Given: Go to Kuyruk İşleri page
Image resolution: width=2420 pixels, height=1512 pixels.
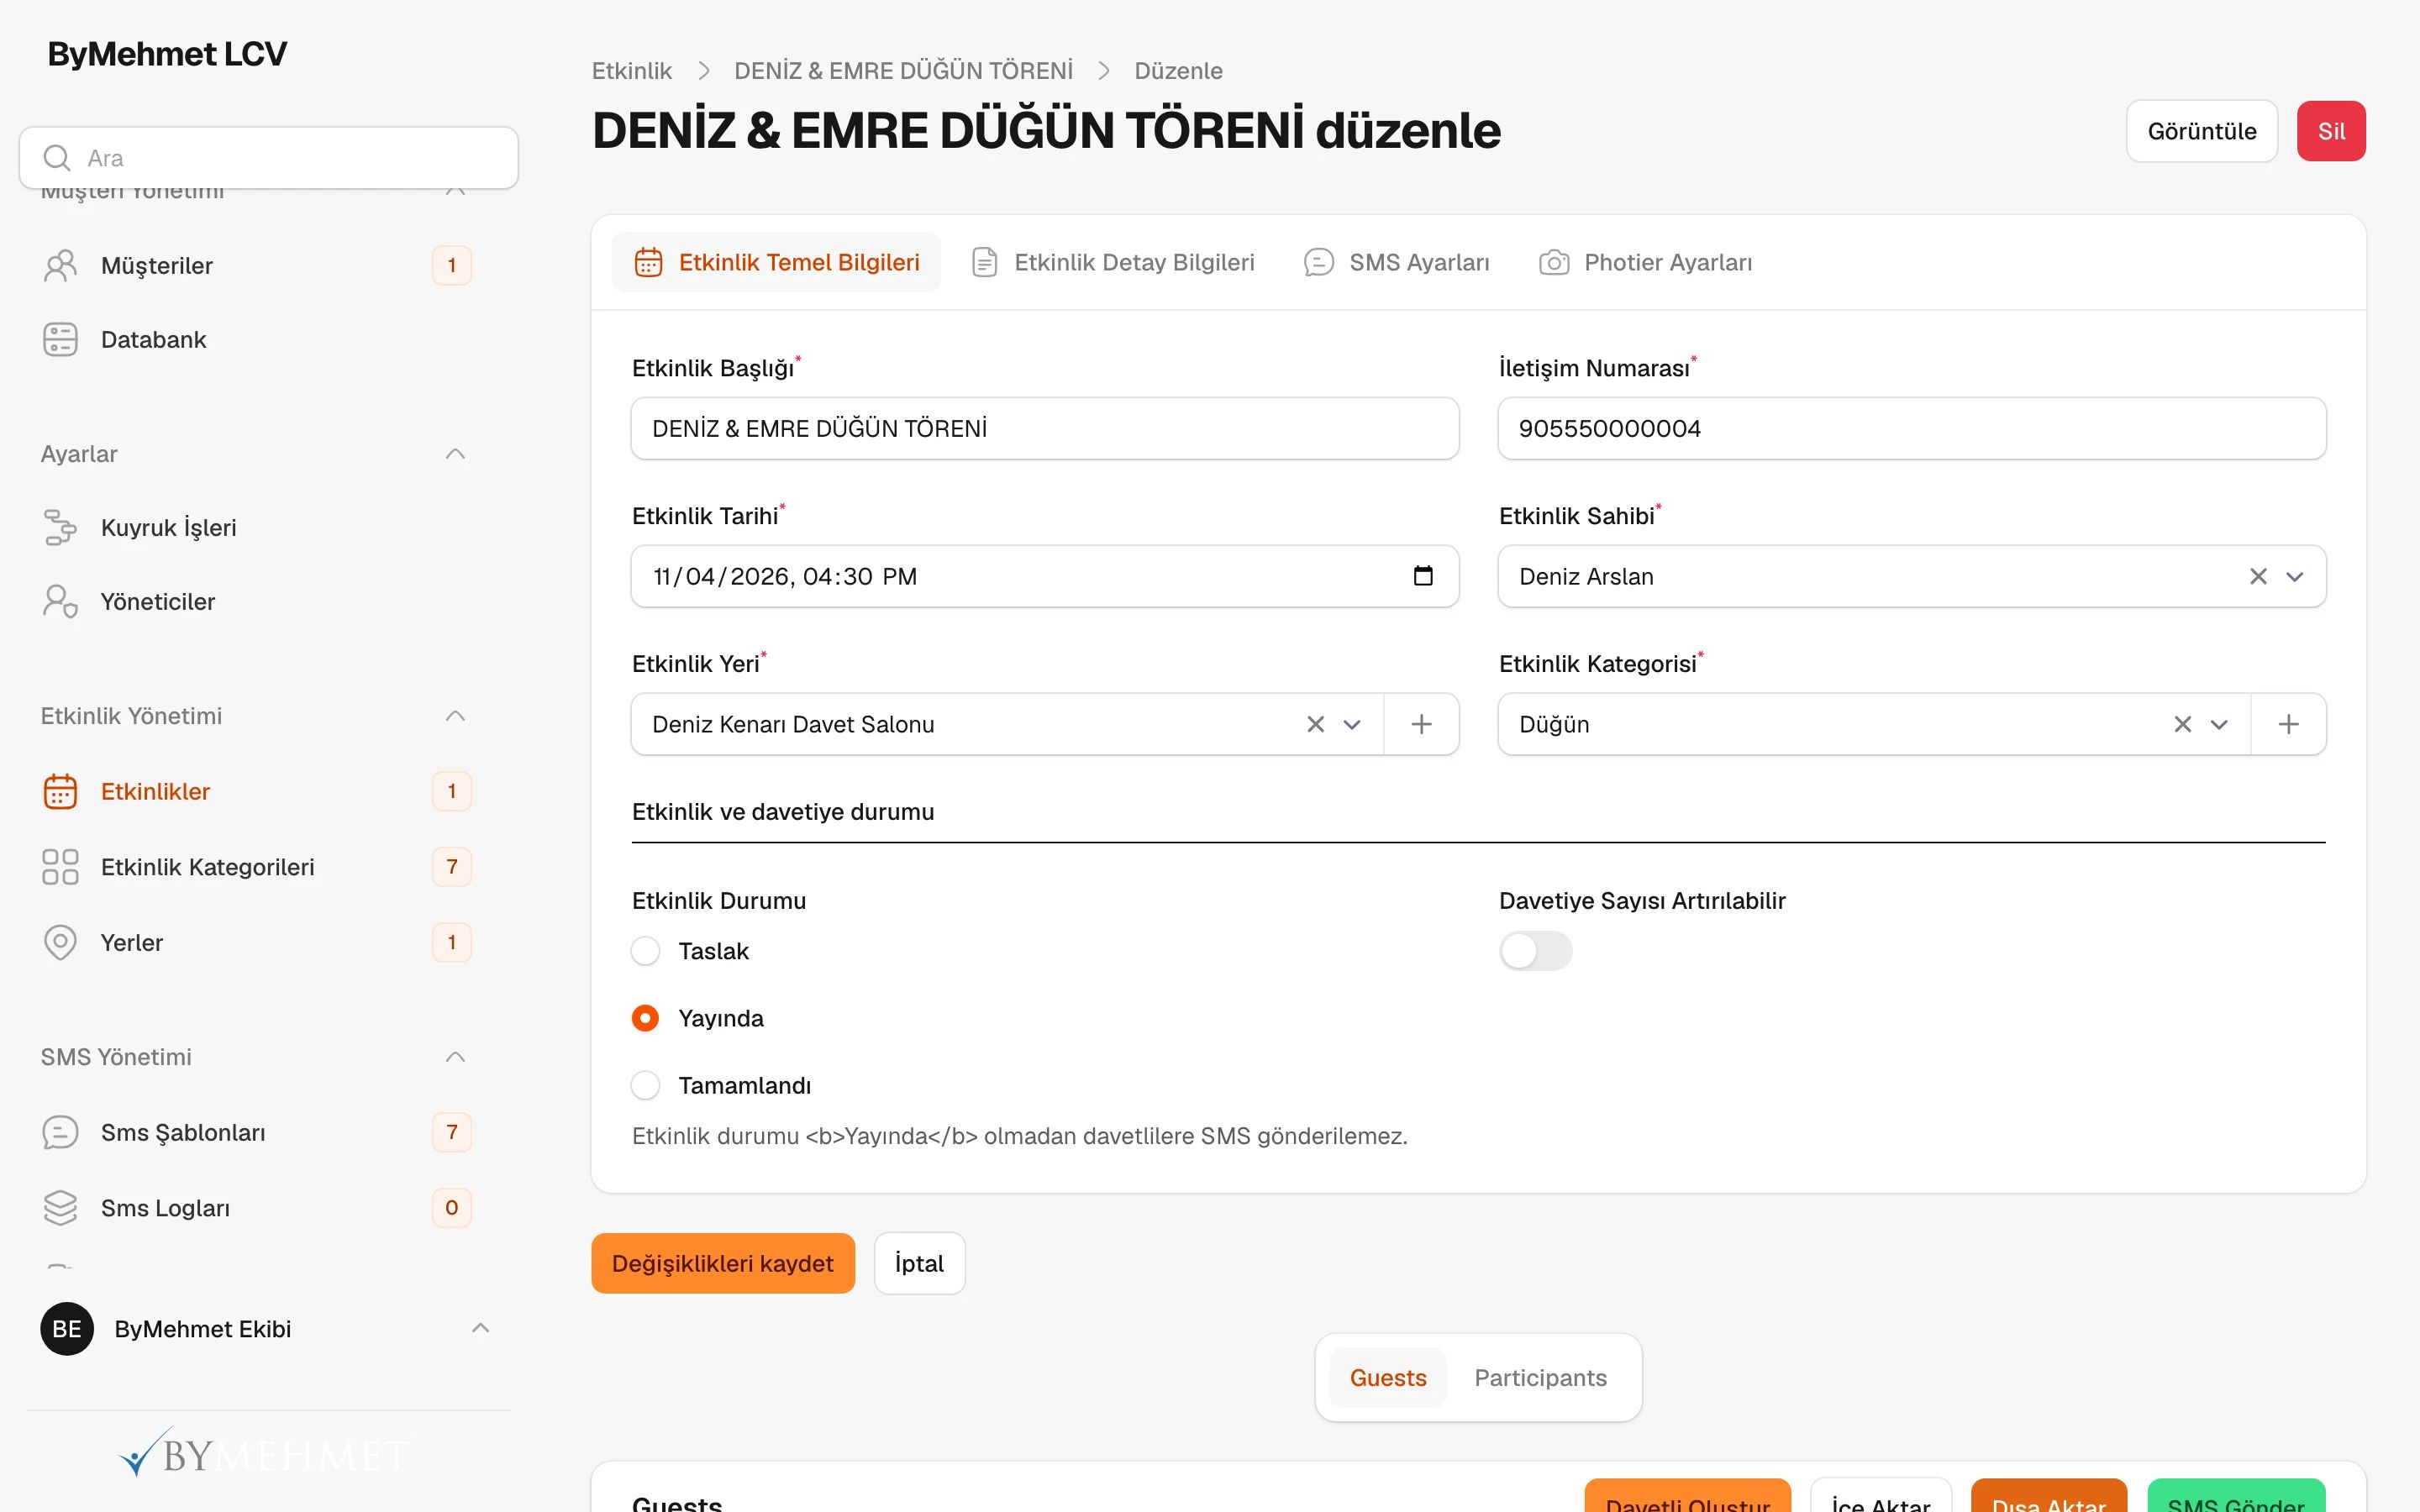Looking at the screenshot, I should pyautogui.click(x=255, y=527).
